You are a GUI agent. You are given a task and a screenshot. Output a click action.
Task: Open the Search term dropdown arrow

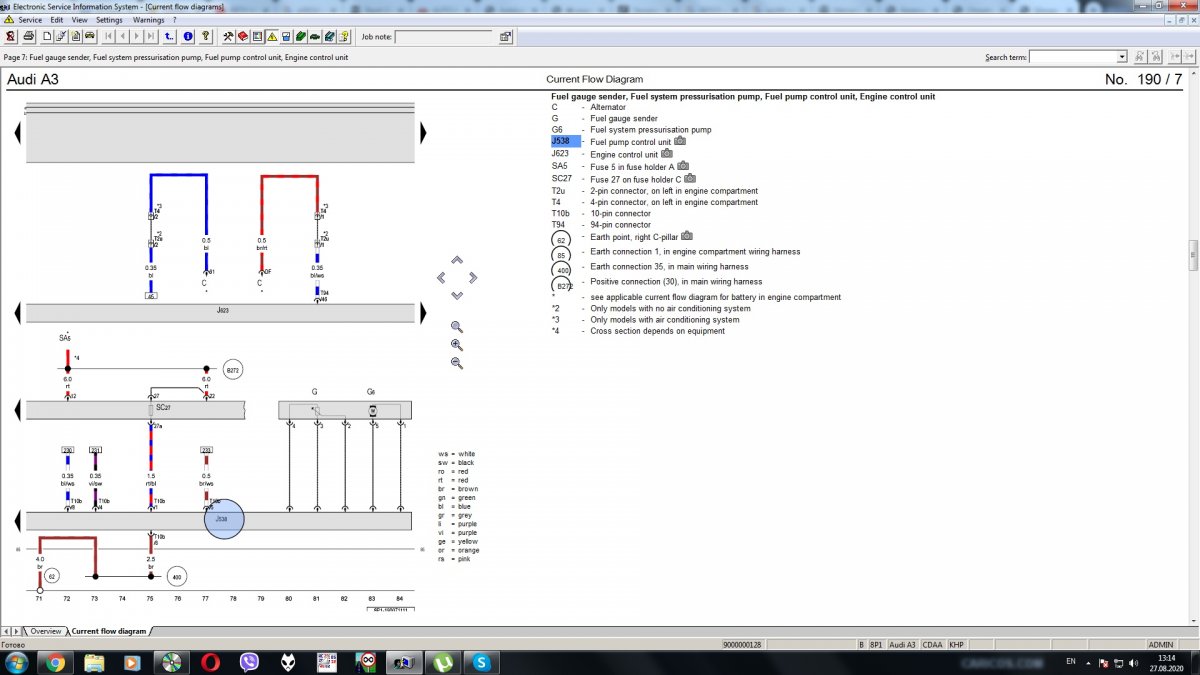1122,58
